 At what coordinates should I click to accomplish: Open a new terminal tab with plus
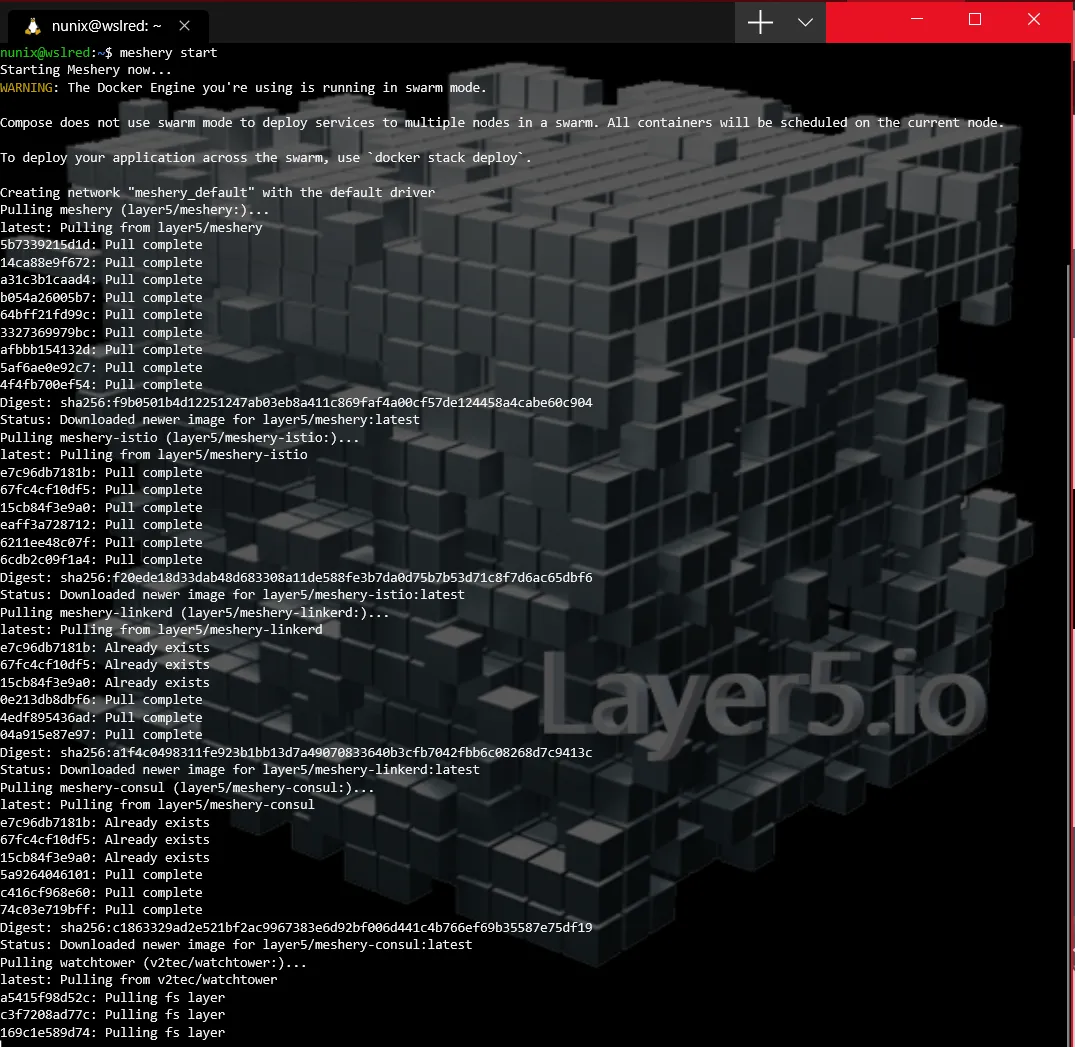pyautogui.click(x=760, y=23)
